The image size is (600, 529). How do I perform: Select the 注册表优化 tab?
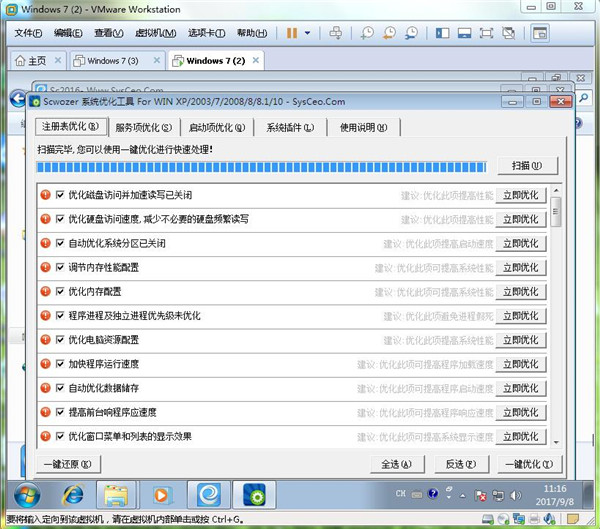tap(71, 126)
